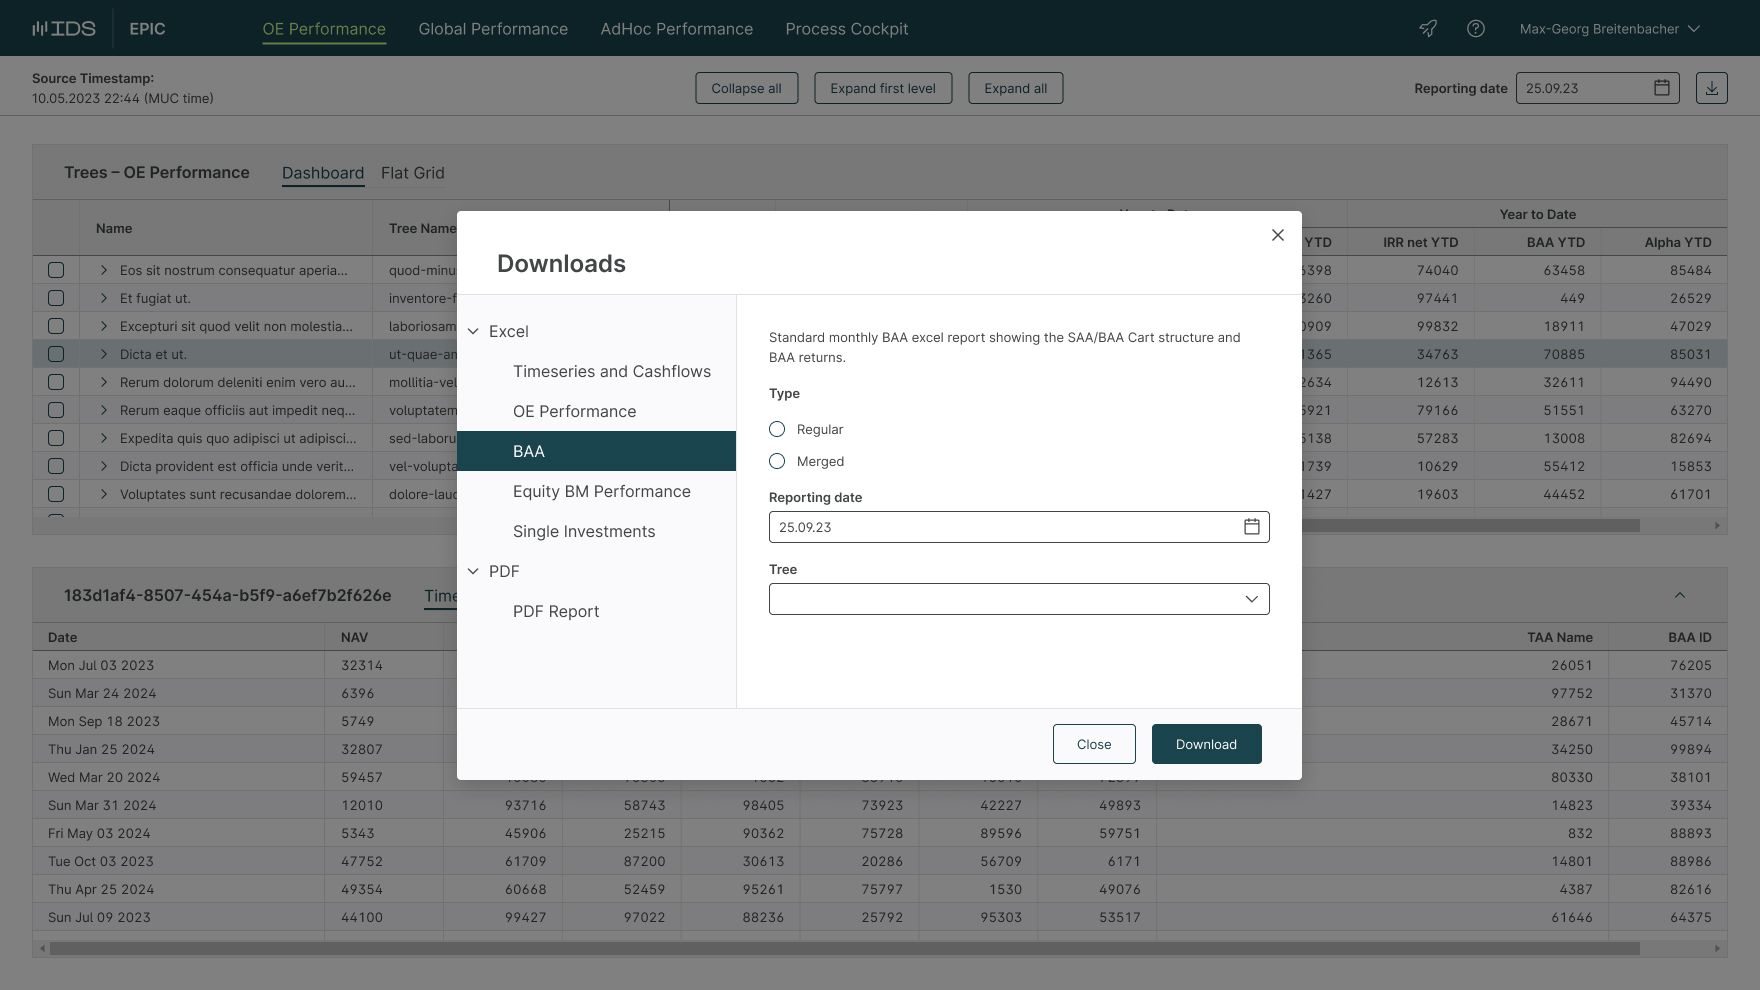This screenshot has height=990, width=1760.
Task: Switch to OE Performance top nav tab
Action: (x=324, y=28)
